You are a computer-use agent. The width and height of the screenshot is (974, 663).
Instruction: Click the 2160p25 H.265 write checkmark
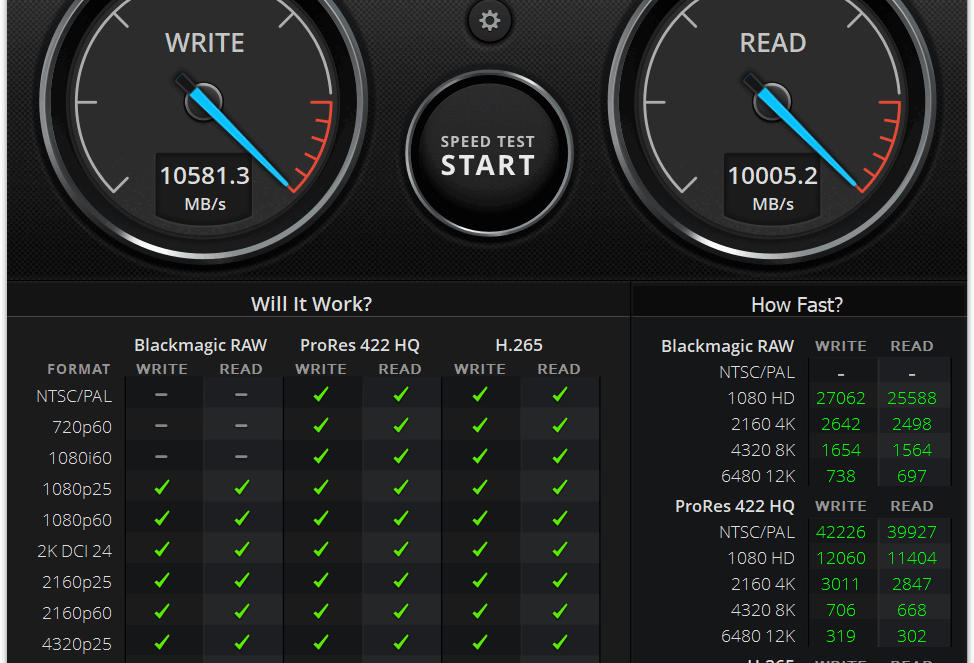point(480,581)
